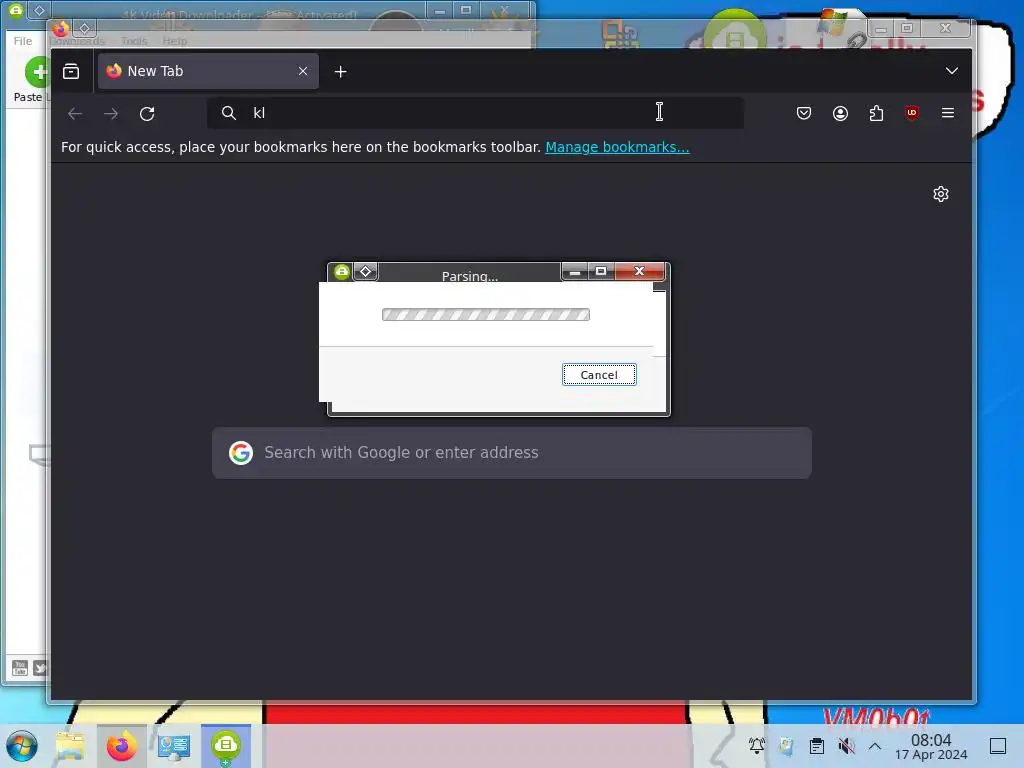
Task: Maximize the Firefox window
Action: [x=907, y=28]
